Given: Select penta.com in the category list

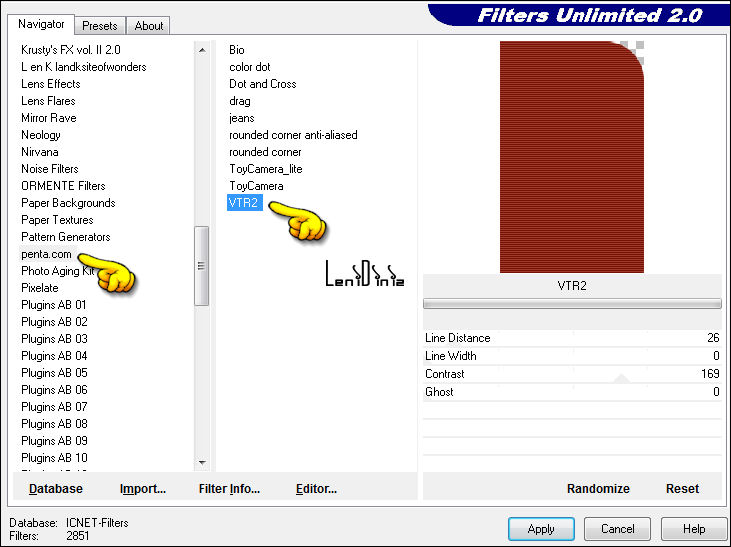Looking at the screenshot, I should tap(46, 254).
